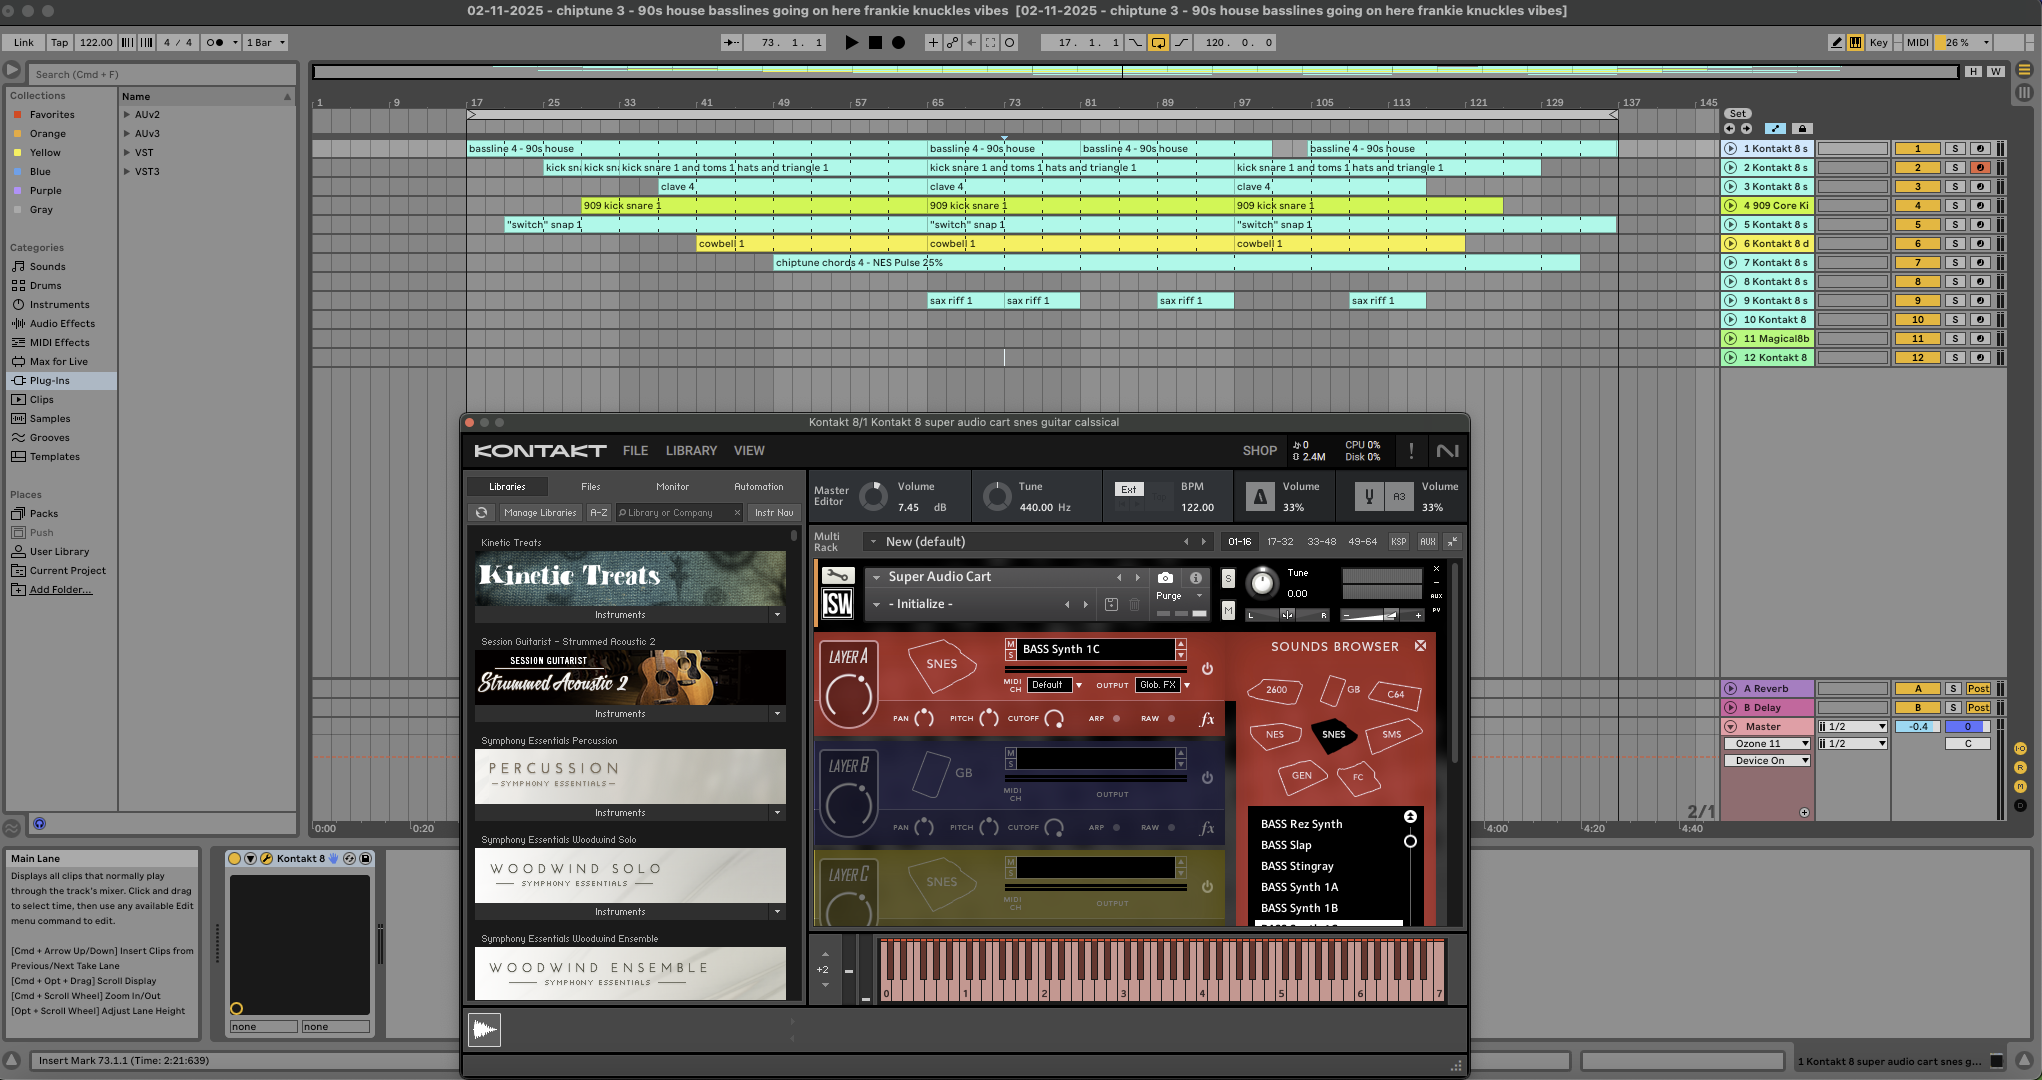Open the Kontakt LIBRARY menu

click(691, 451)
